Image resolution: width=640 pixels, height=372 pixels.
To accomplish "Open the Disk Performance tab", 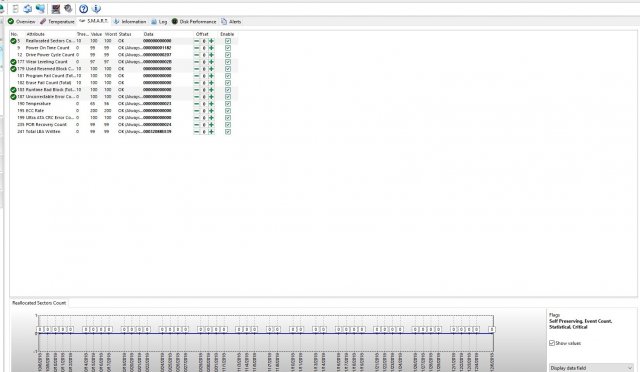I will pos(194,22).
